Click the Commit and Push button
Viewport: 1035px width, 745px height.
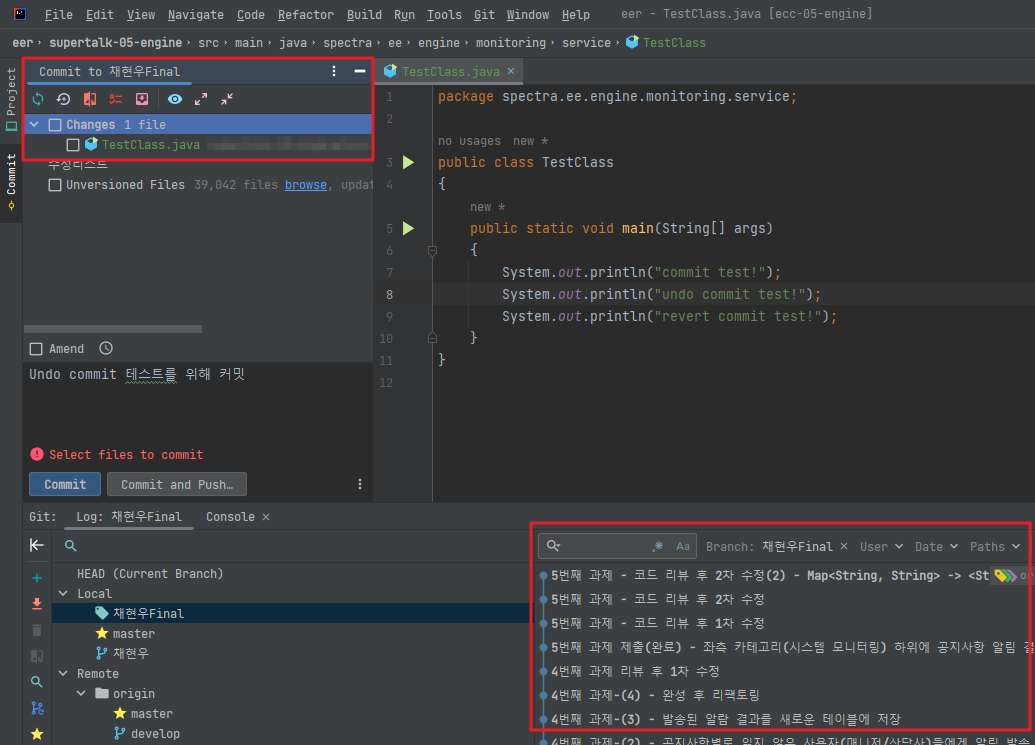(176, 483)
